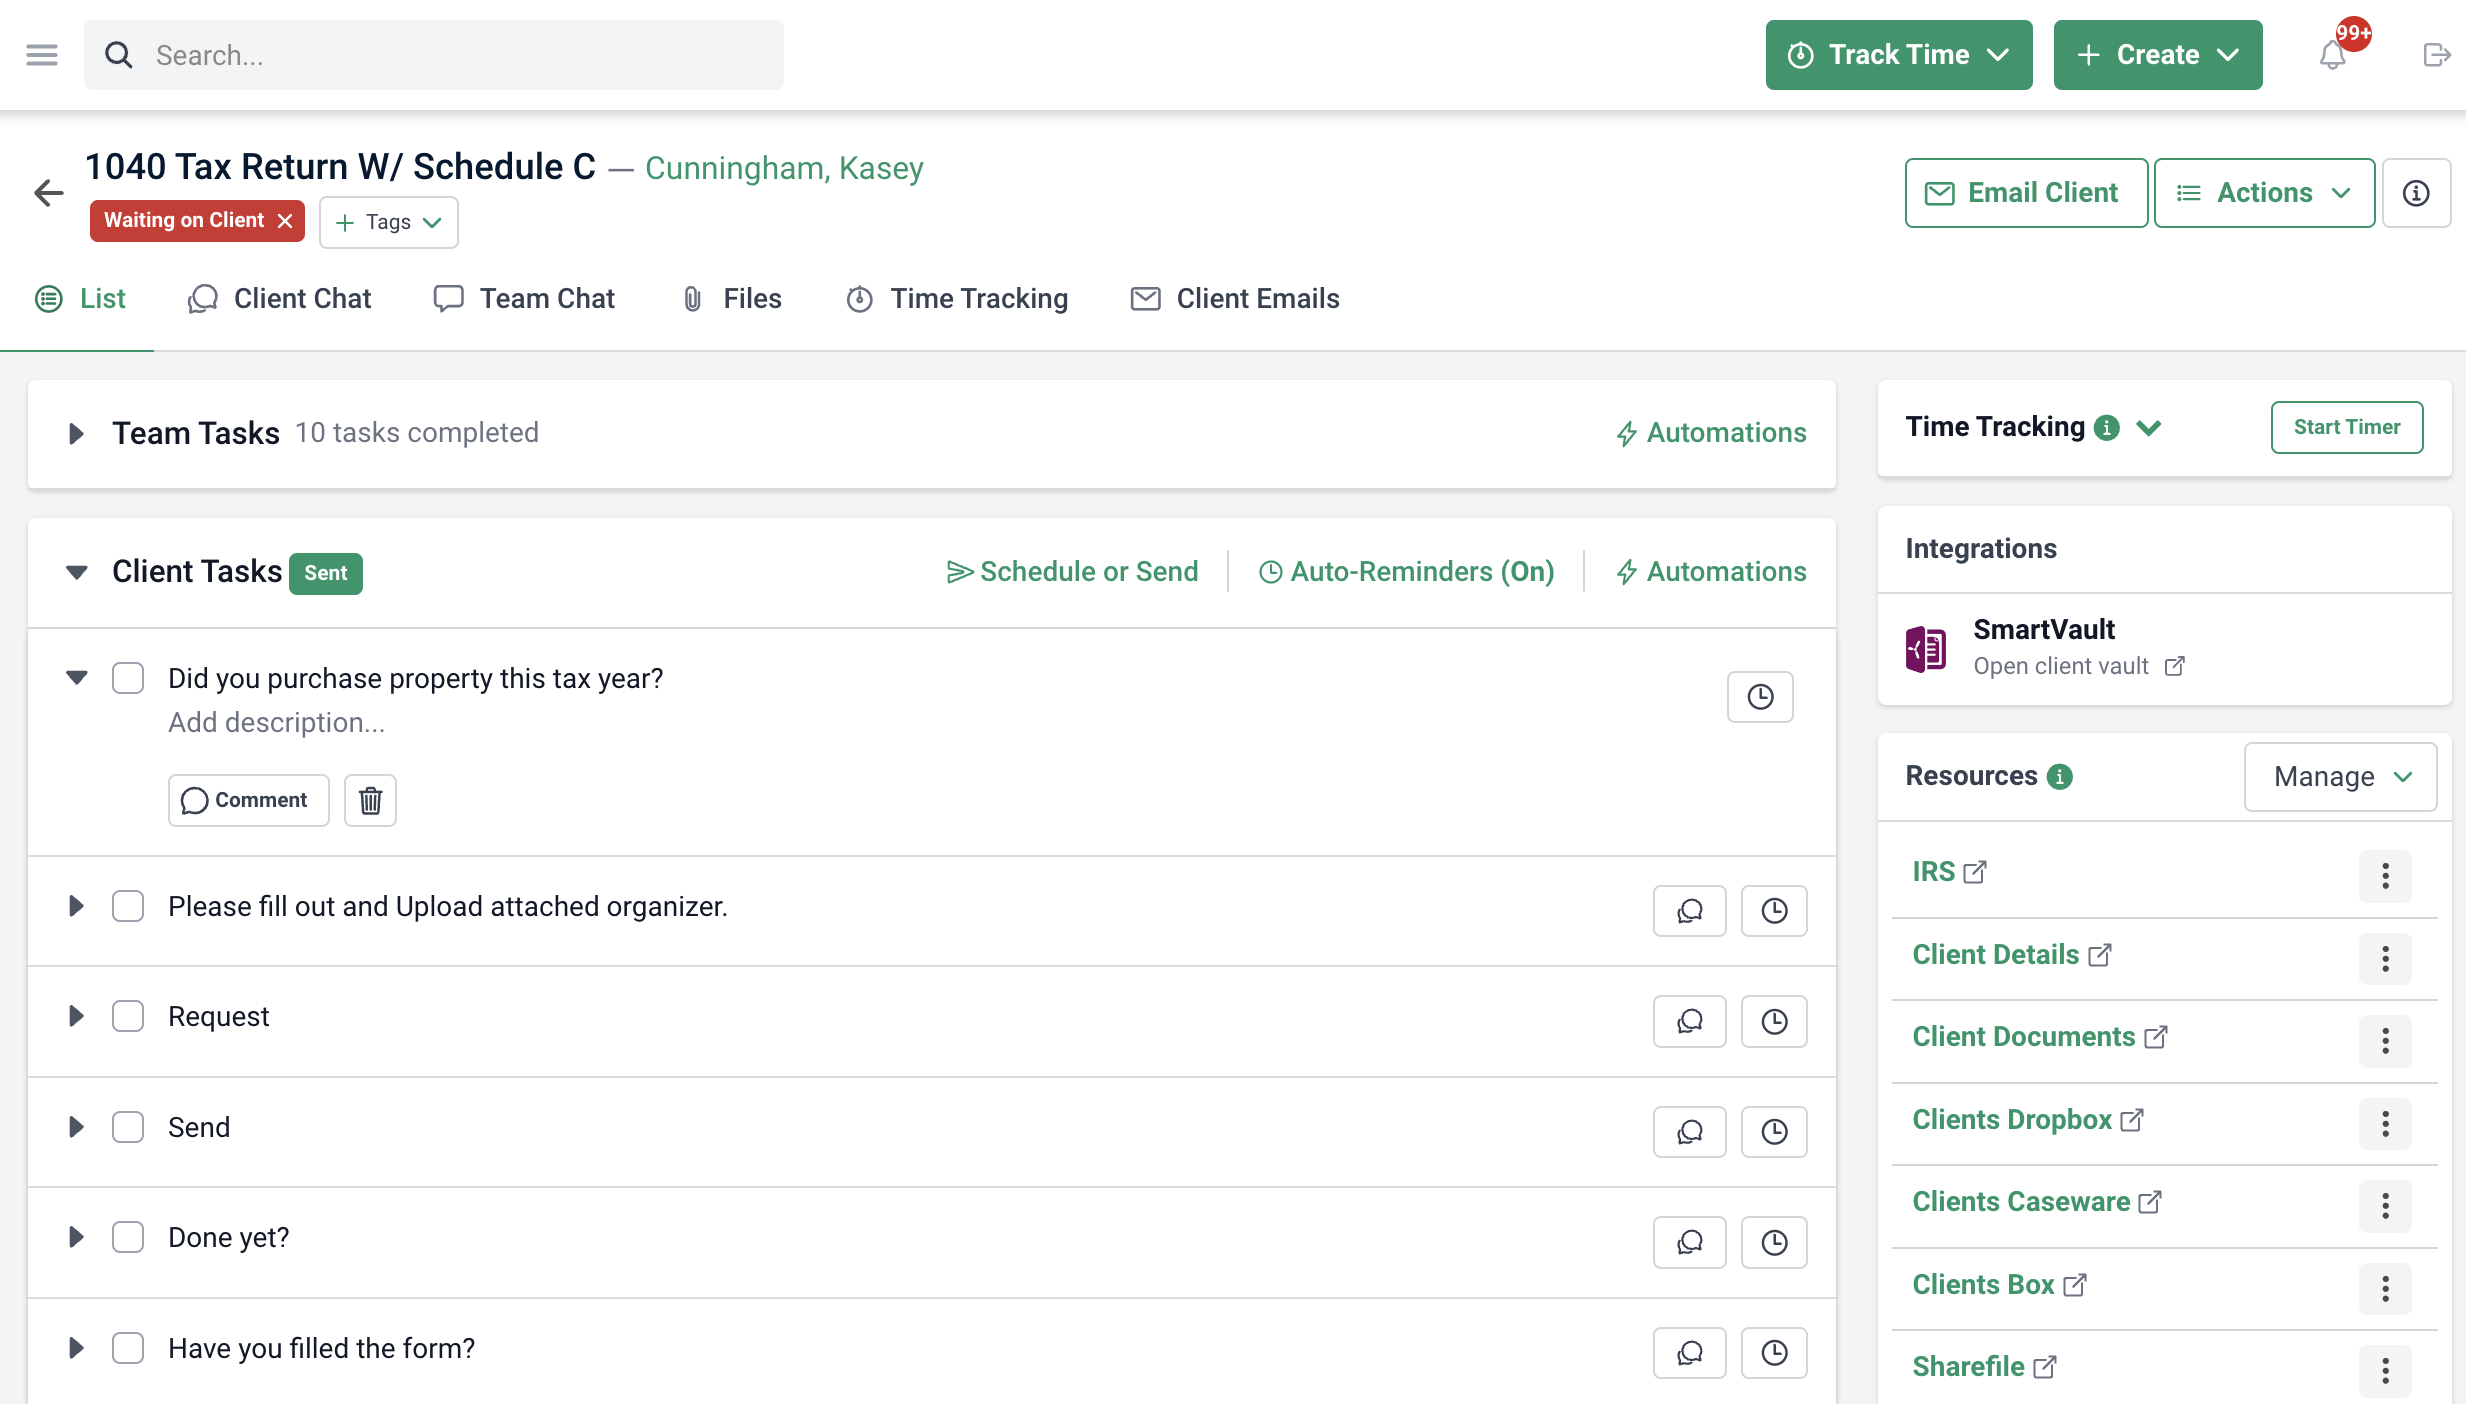The width and height of the screenshot is (2466, 1404).
Task: Click Schedule or Send
Action: 1072,572
